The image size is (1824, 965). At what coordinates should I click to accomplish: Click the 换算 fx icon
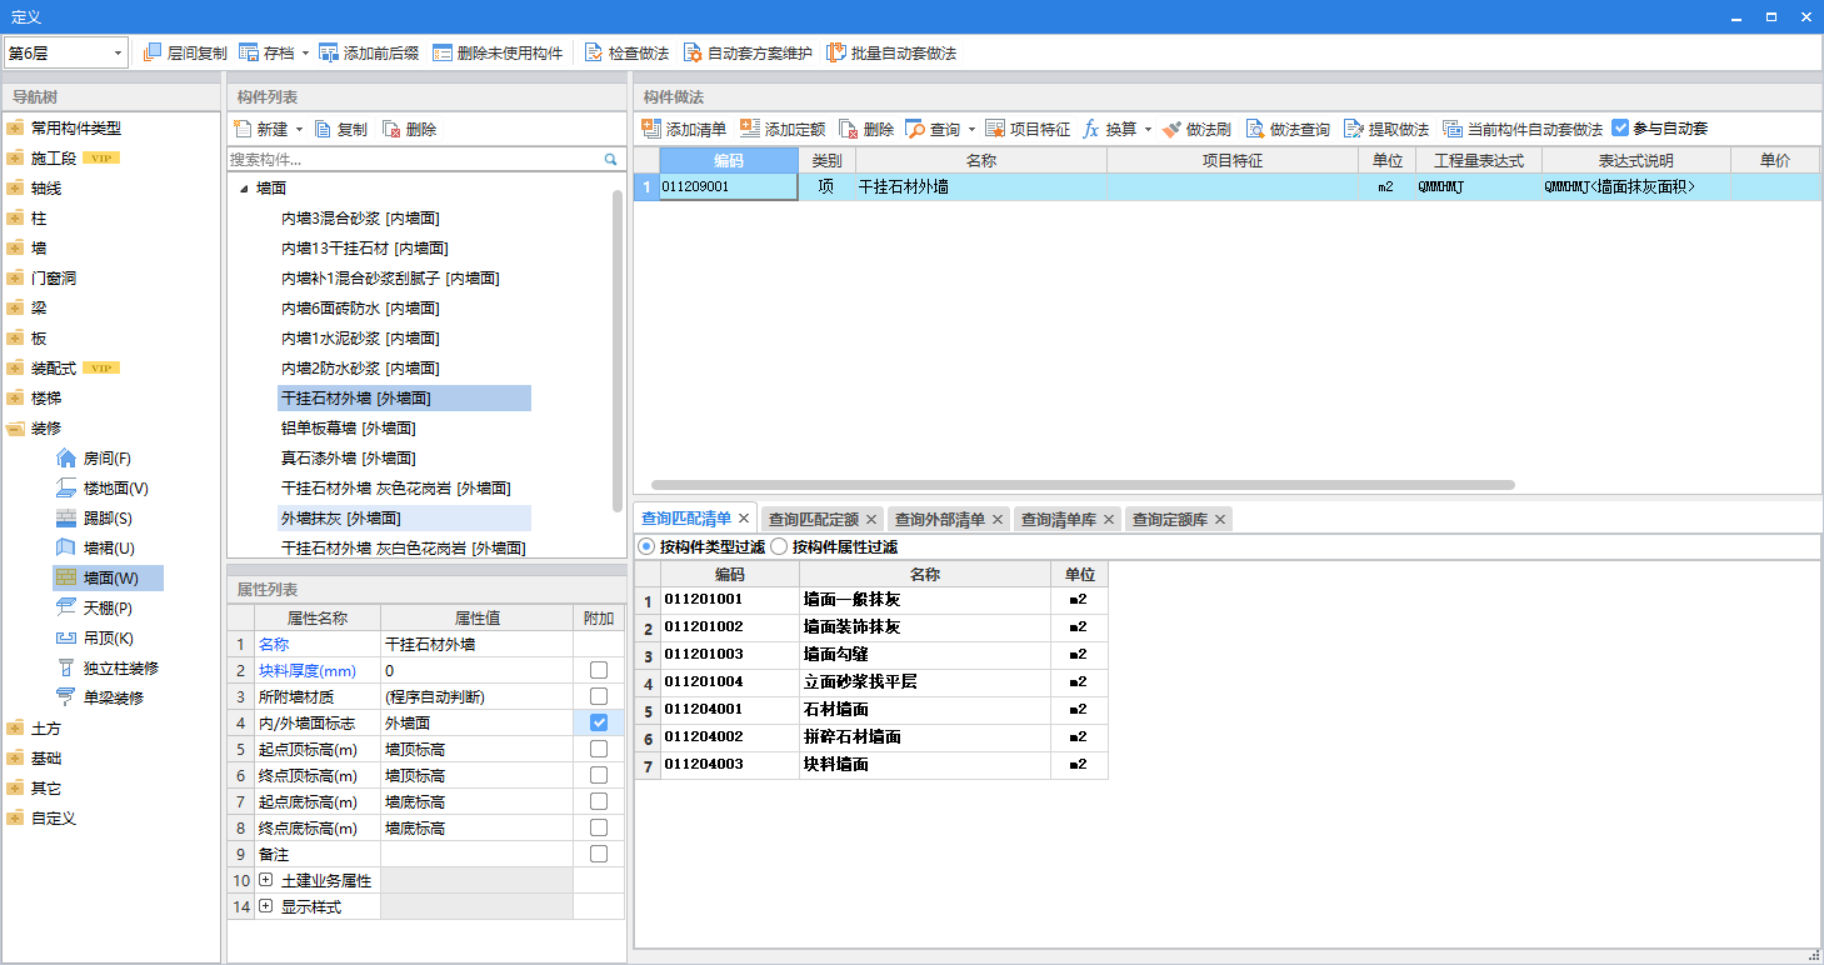click(x=1091, y=129)
